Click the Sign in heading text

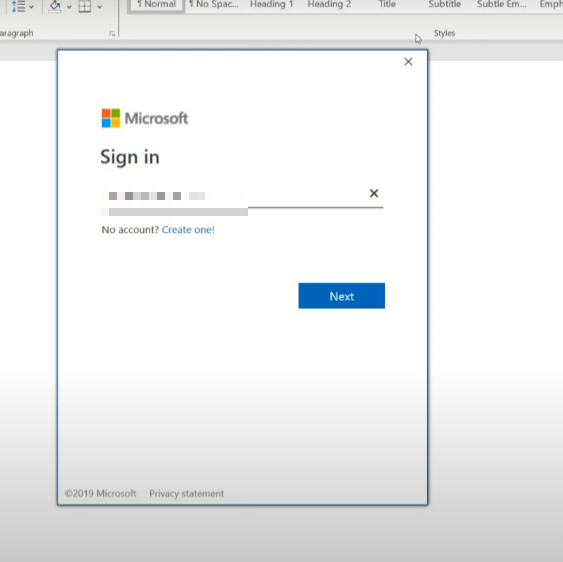(x=130, y=157)
